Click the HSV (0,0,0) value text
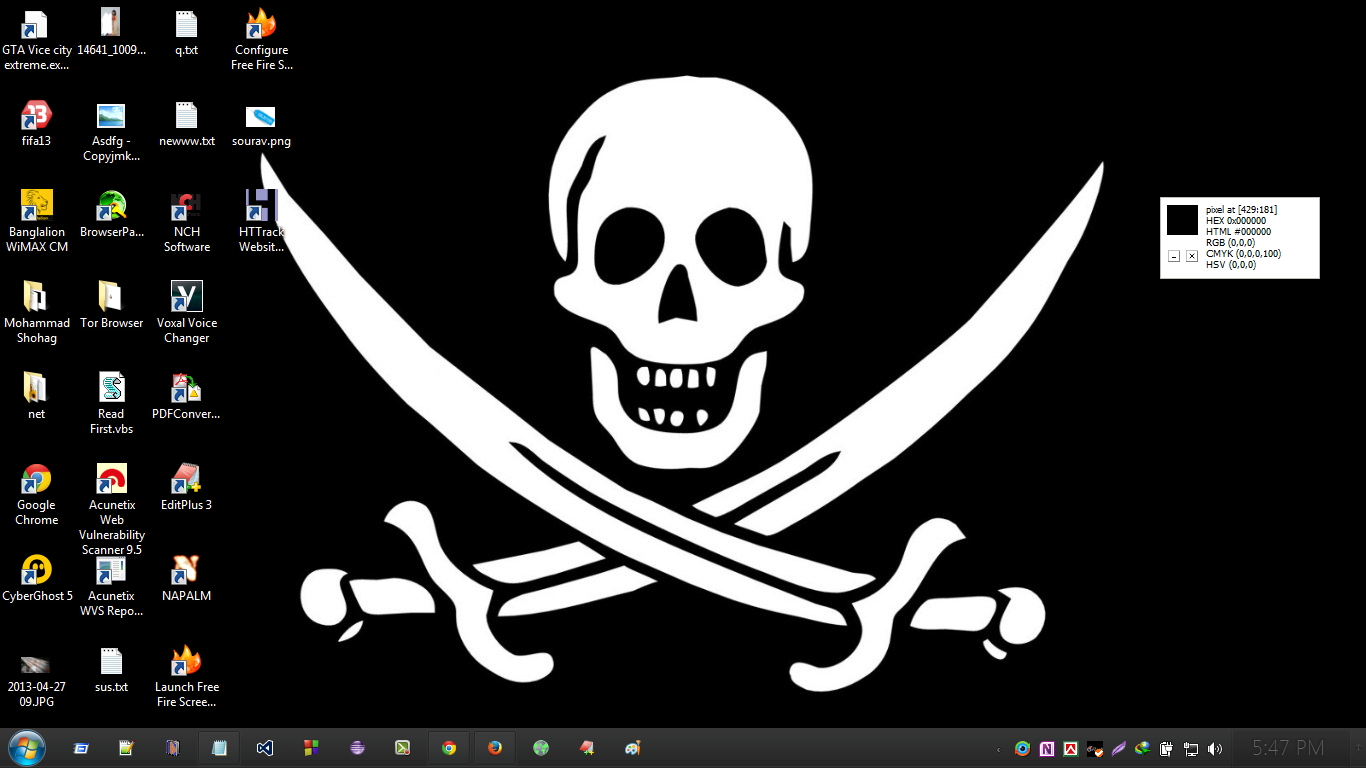 click(1230, 265)
